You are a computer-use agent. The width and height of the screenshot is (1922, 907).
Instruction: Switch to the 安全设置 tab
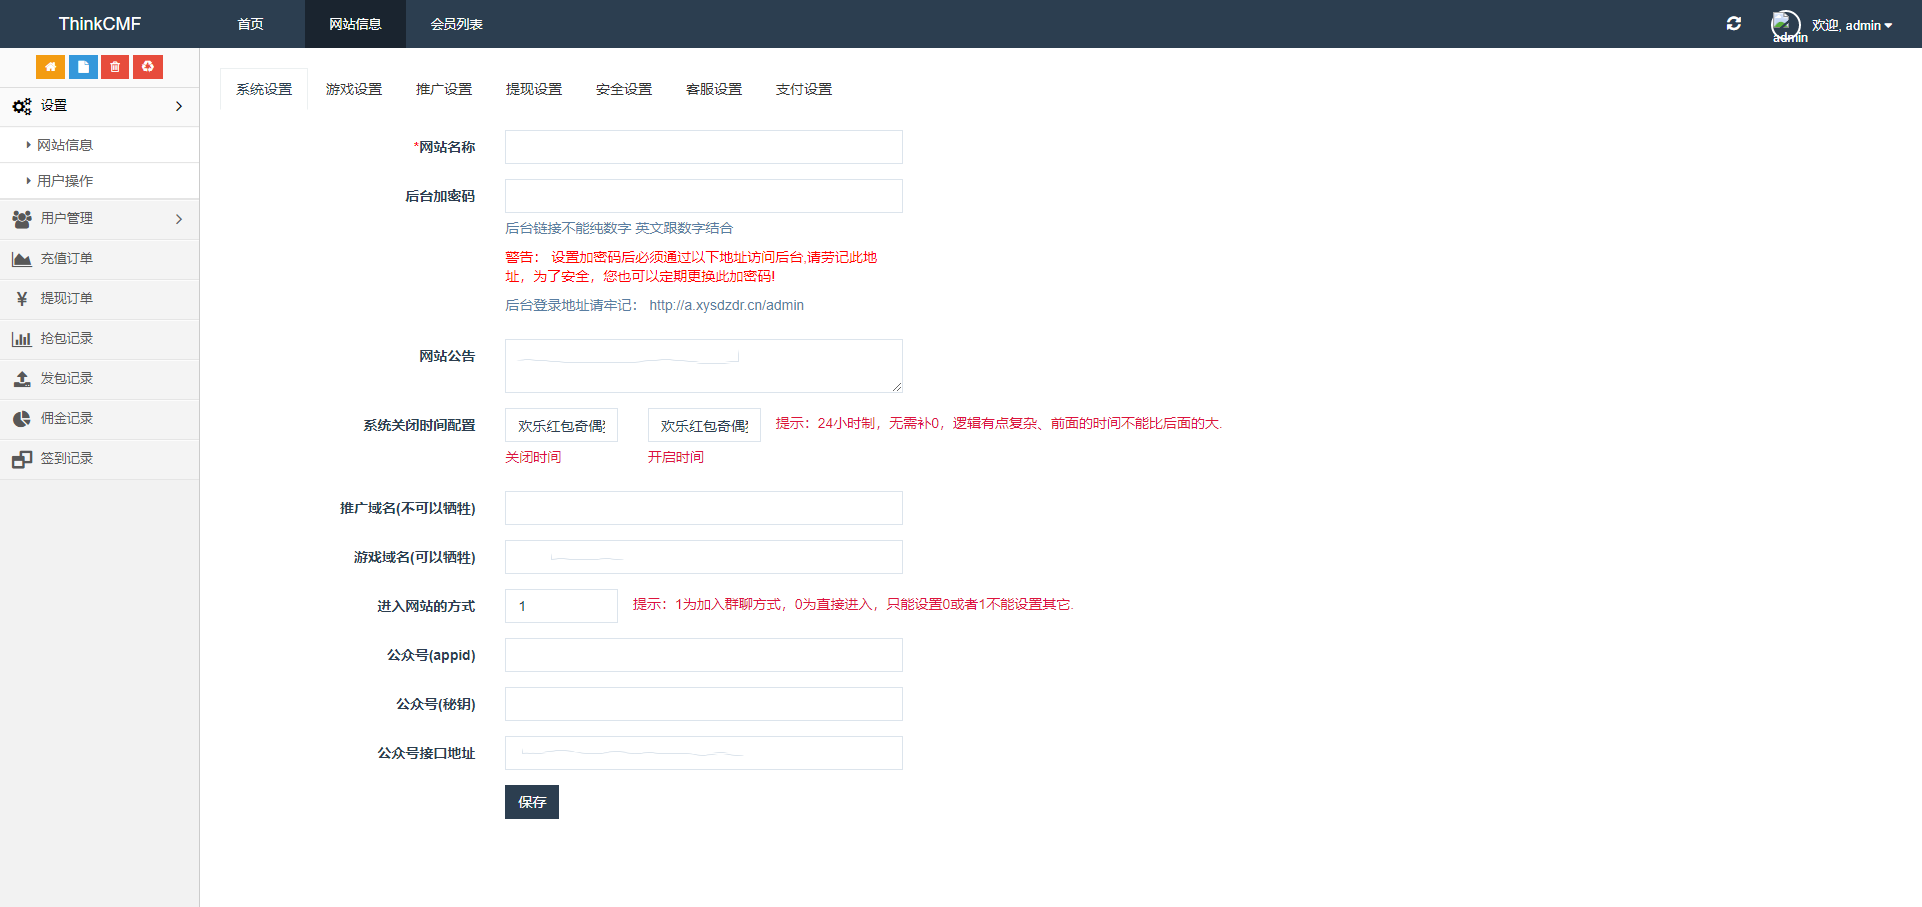pos(624,89)
